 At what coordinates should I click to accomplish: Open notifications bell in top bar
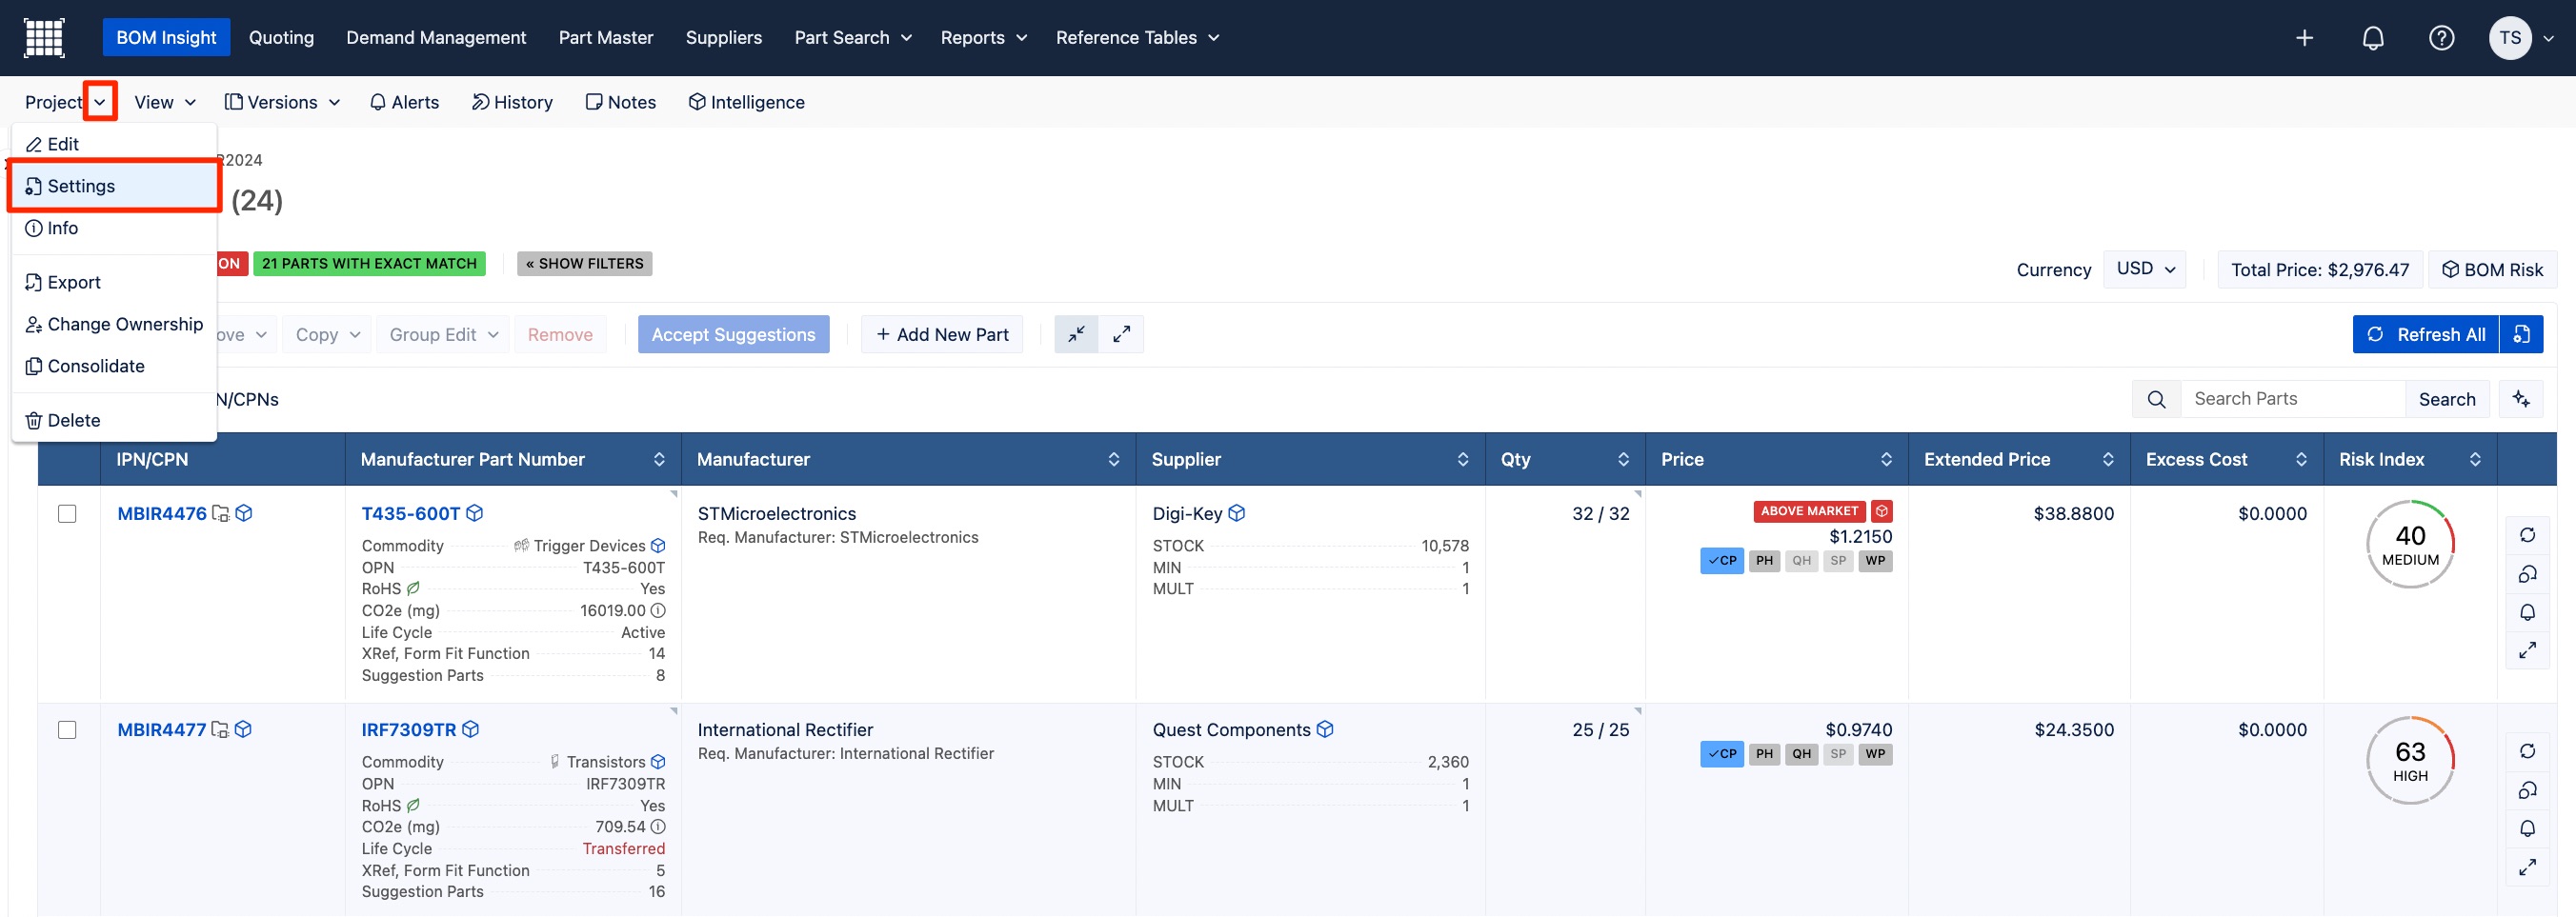tap(2372, 38)
